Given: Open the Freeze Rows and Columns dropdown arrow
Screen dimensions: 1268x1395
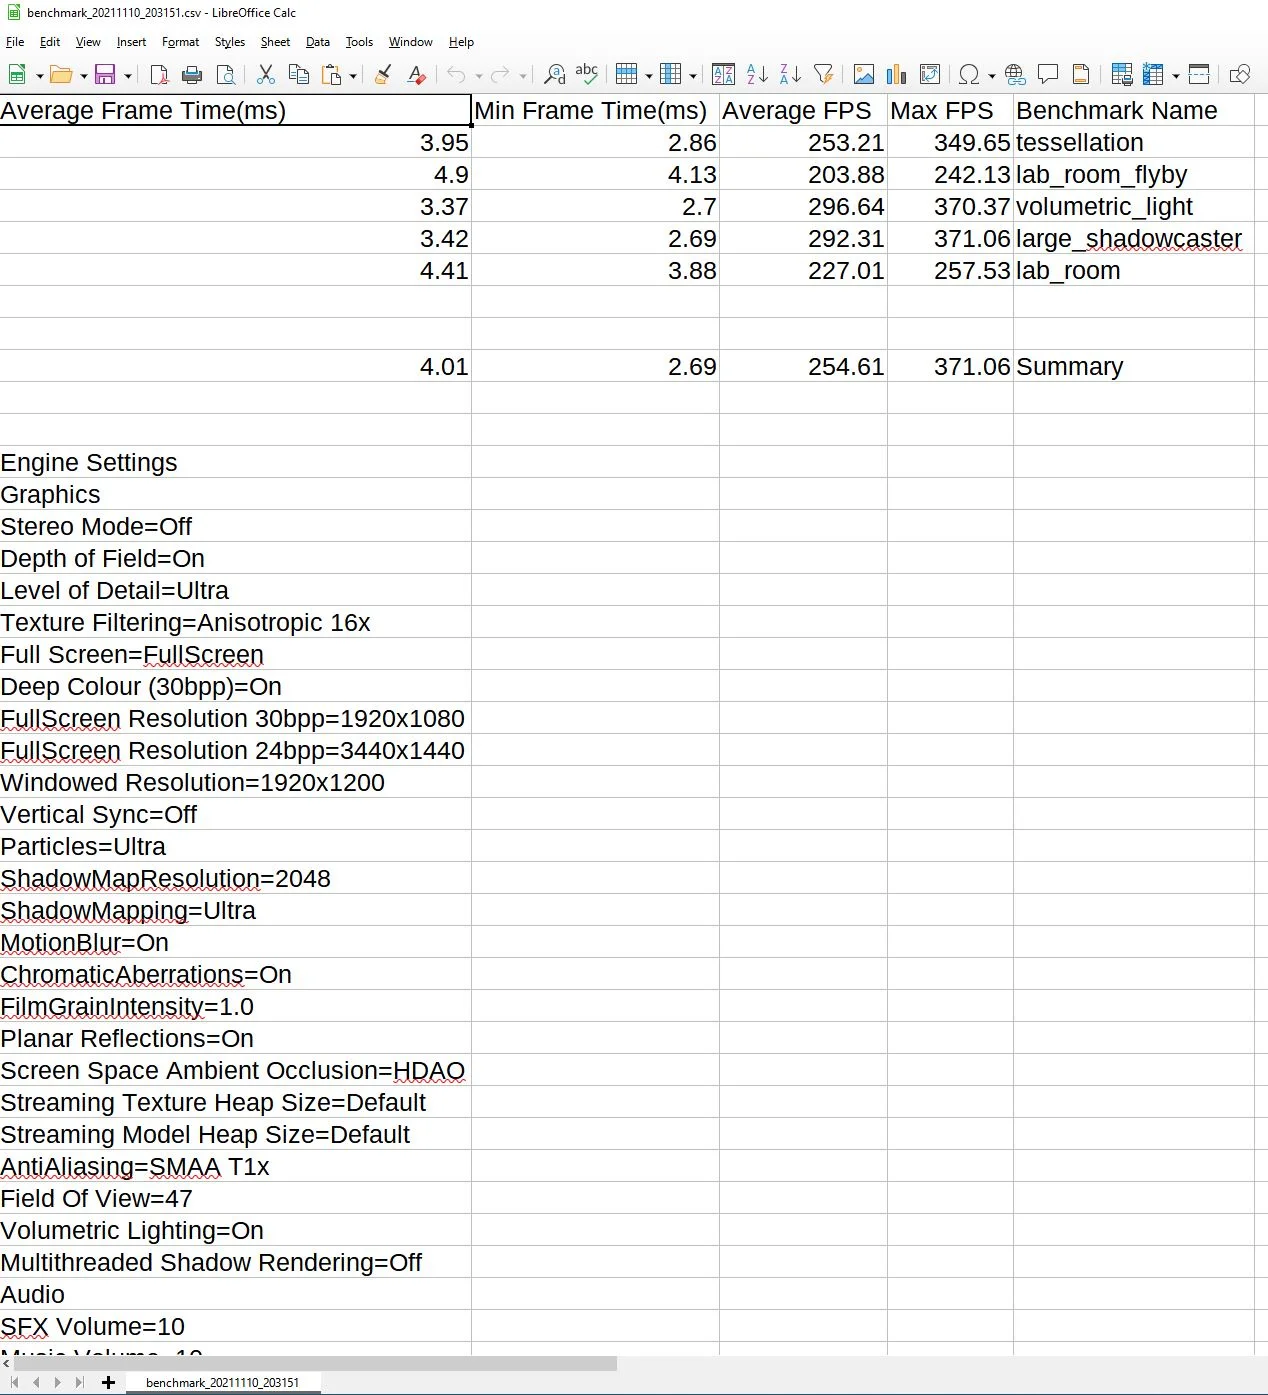Looking at the screenshot, I should coord(1176,76).
